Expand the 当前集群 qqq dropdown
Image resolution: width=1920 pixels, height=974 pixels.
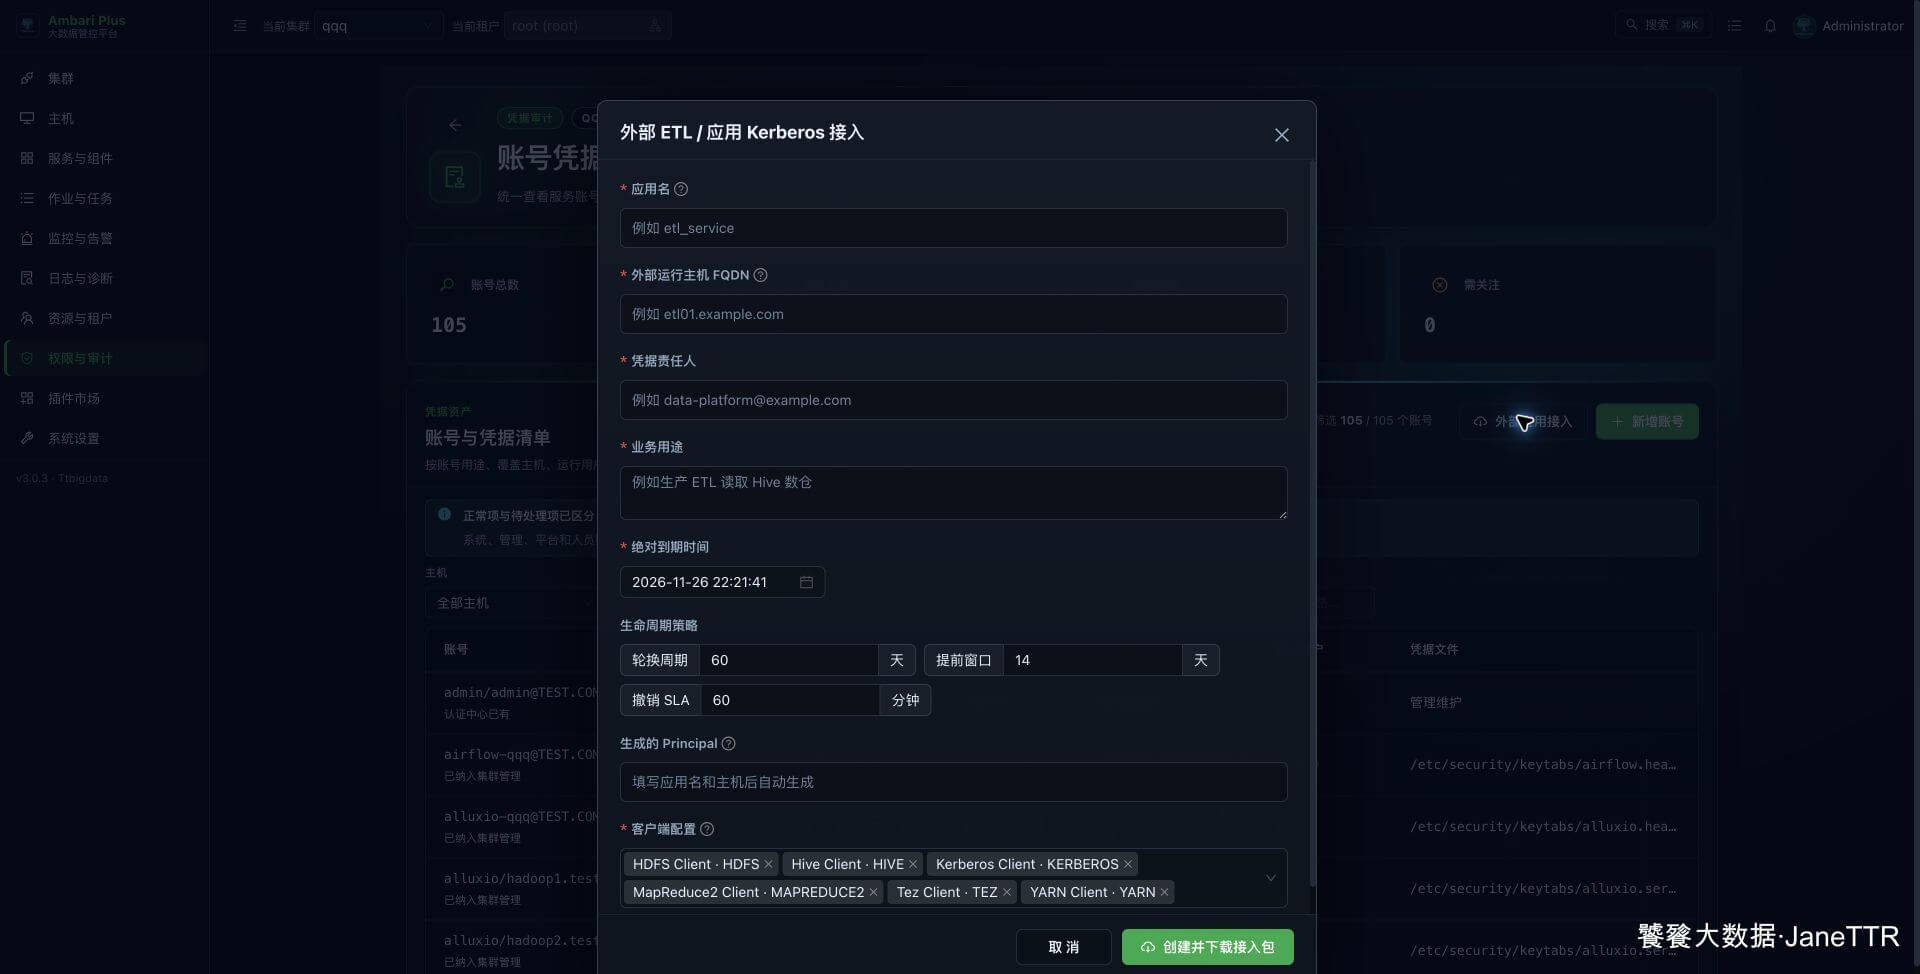pos(378,26)
